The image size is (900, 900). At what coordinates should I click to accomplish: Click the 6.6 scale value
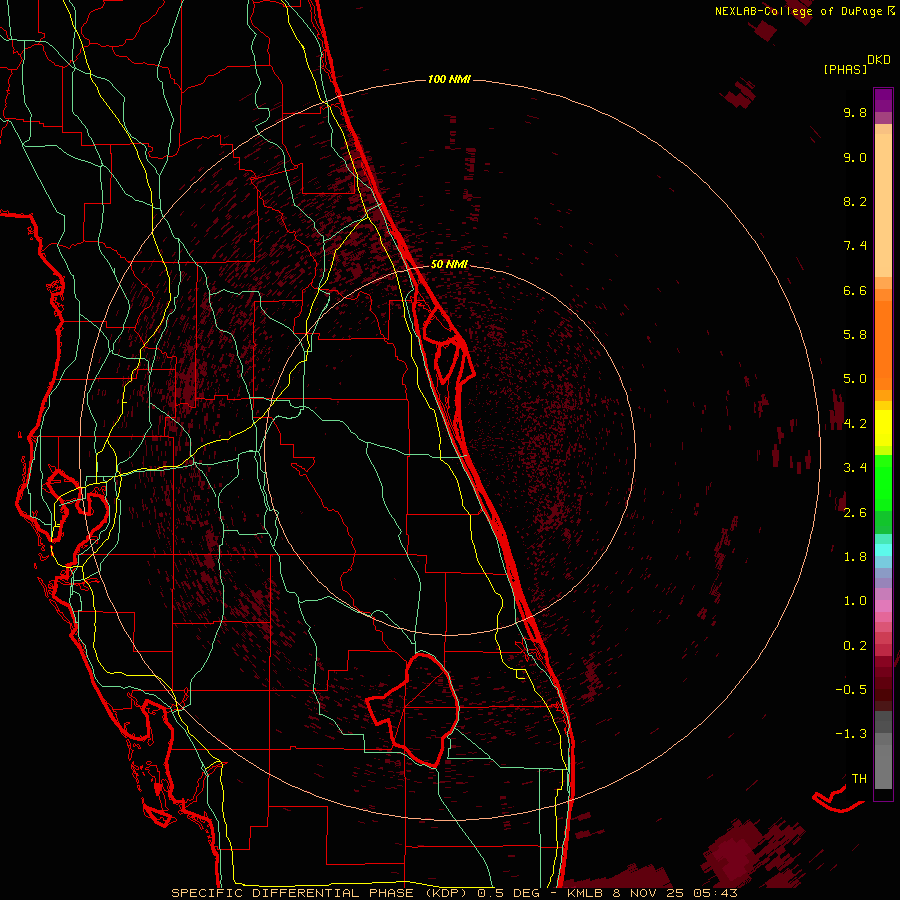[x=855, y=290]
